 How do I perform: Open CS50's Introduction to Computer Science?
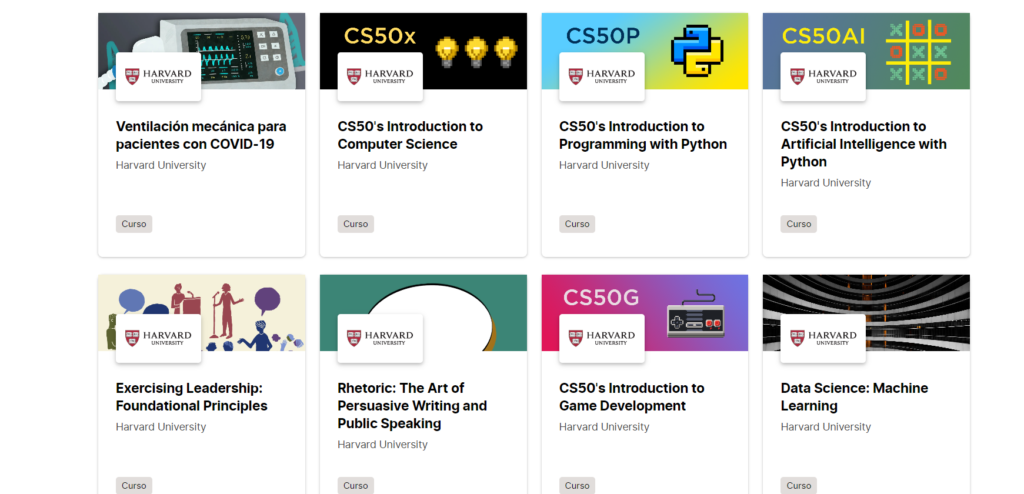coord(410,135)
